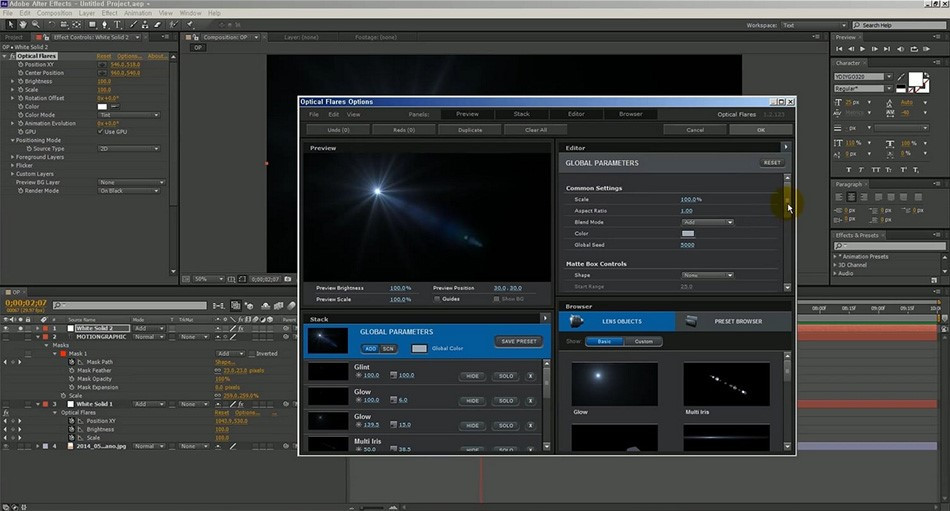
Task: Open the Source Type dropdown
Action: click(129, 149)
